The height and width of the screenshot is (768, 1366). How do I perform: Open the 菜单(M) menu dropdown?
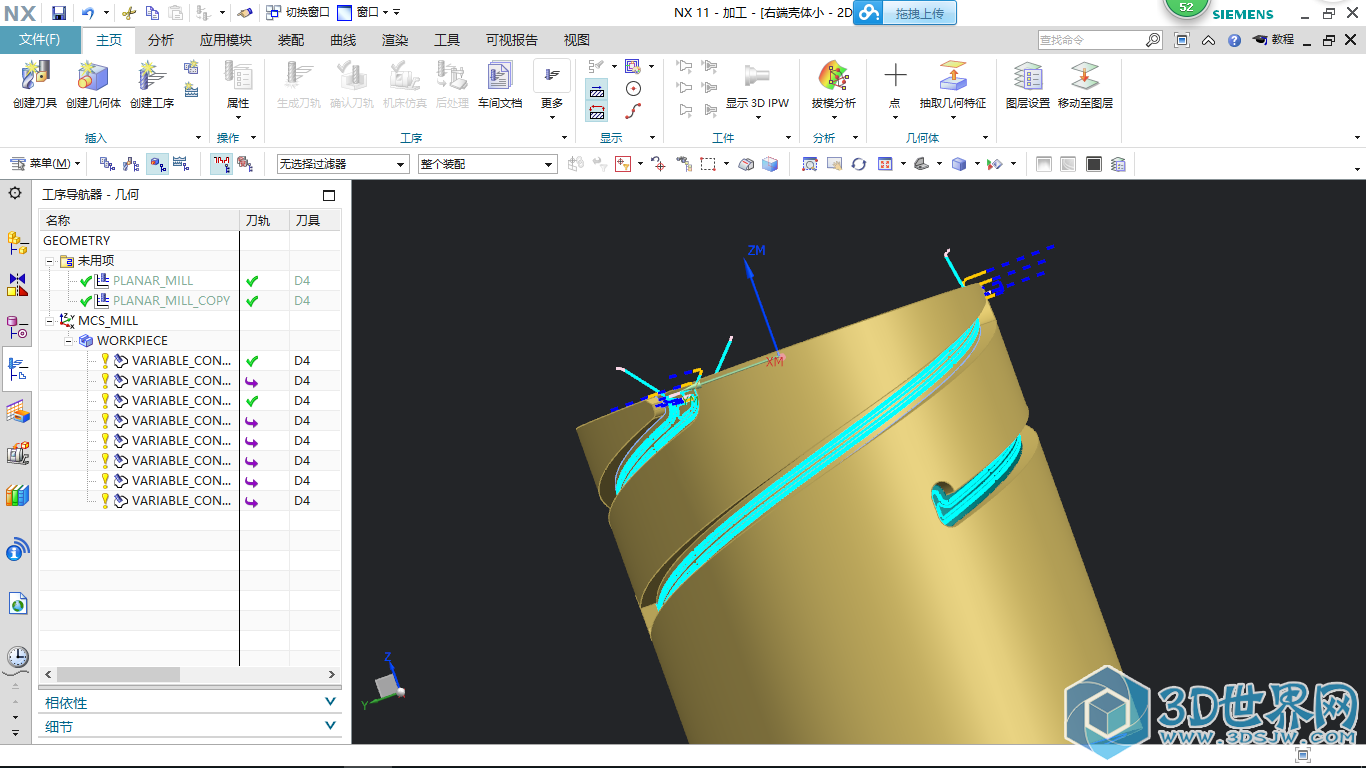45,164
